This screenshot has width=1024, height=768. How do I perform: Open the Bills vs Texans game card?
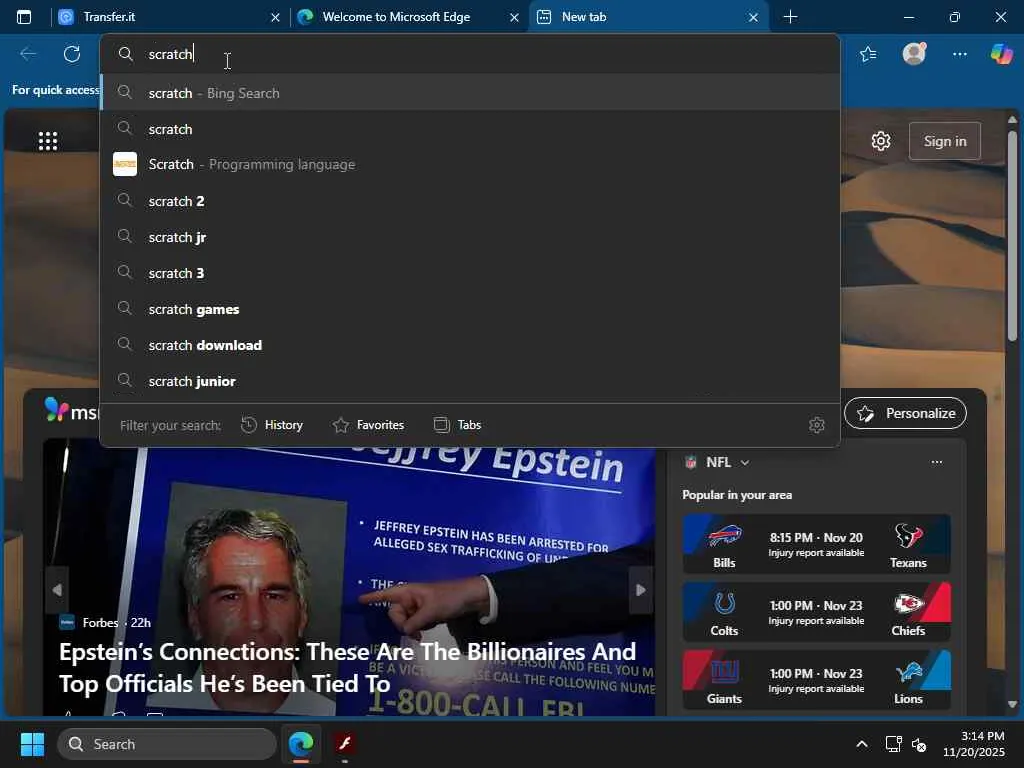point(816,544)
